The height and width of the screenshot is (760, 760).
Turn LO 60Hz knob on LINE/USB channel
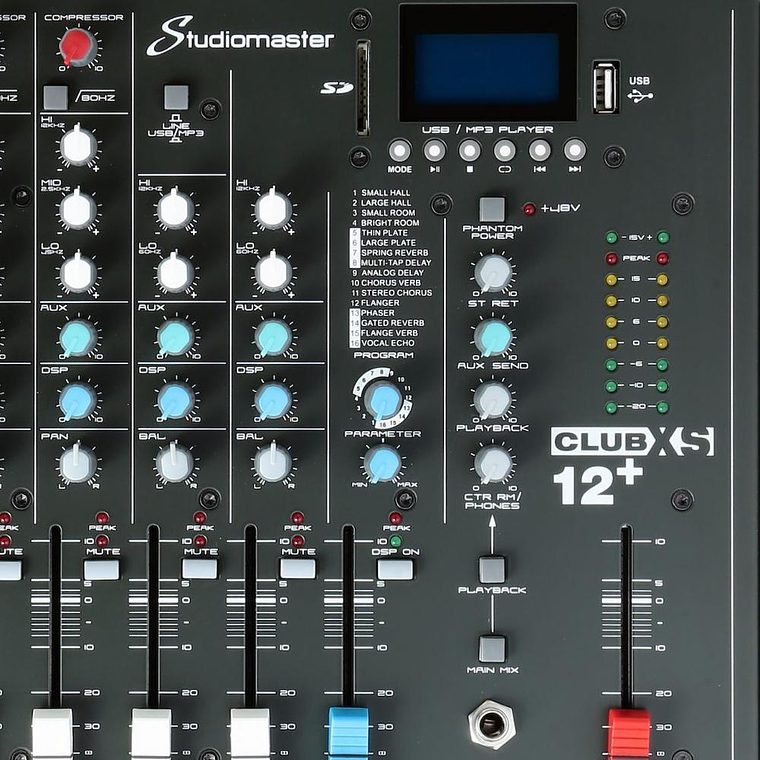pyautogui.click(x=175, y=274)
